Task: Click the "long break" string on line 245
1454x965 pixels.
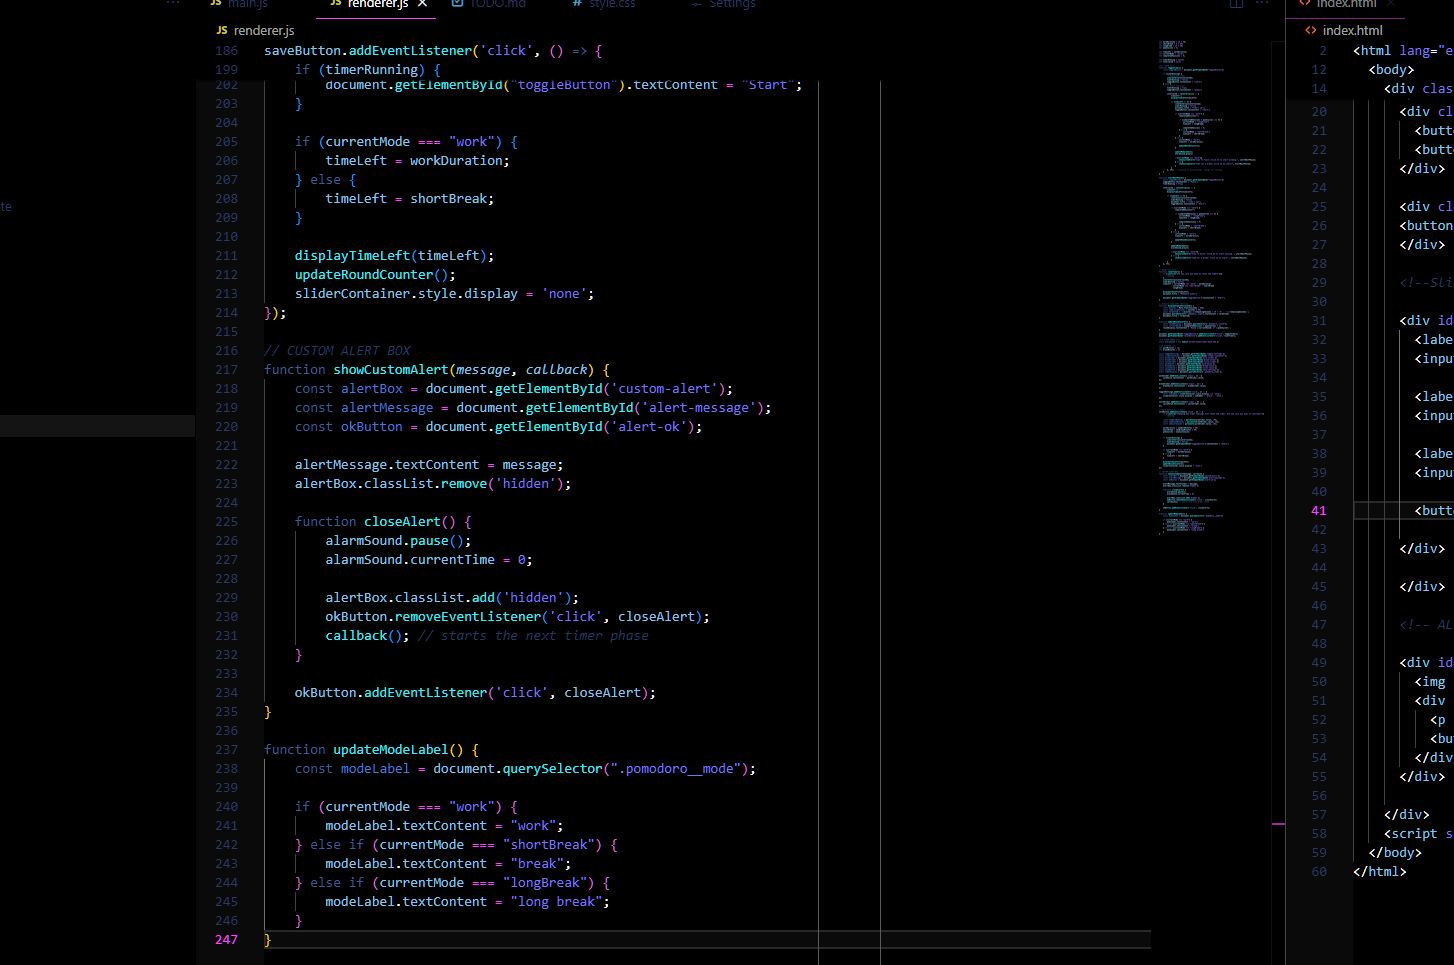Action: point(556,902)
